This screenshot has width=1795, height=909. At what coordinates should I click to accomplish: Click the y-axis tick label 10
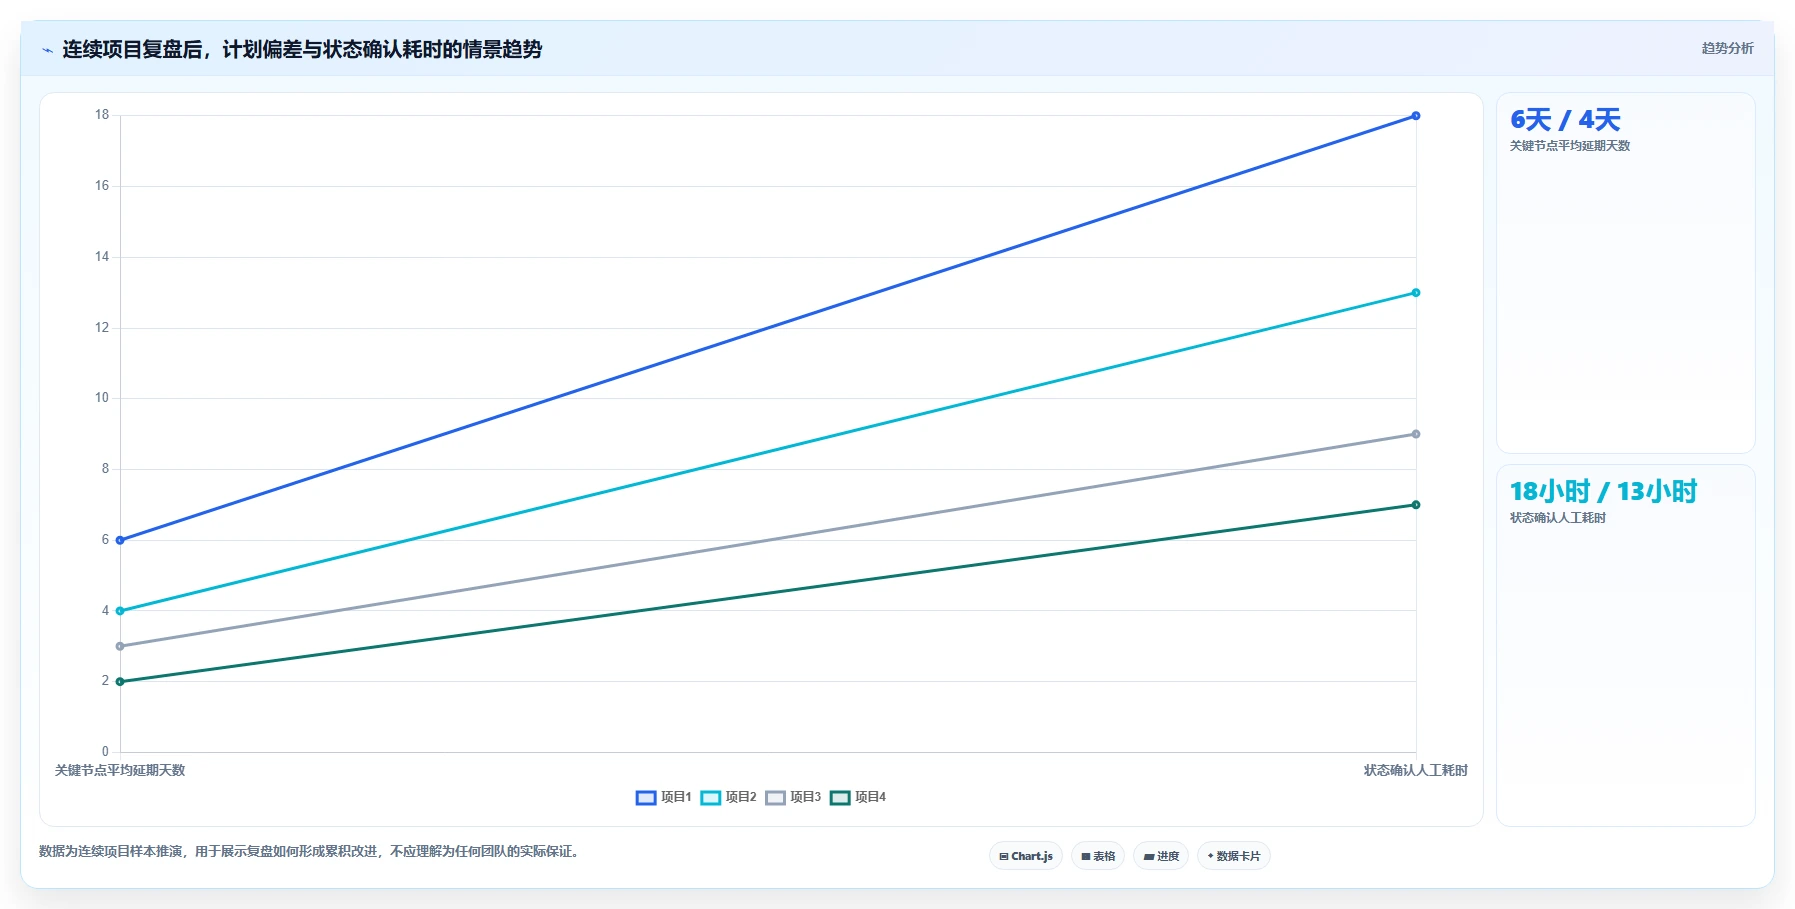click(102, 398)
